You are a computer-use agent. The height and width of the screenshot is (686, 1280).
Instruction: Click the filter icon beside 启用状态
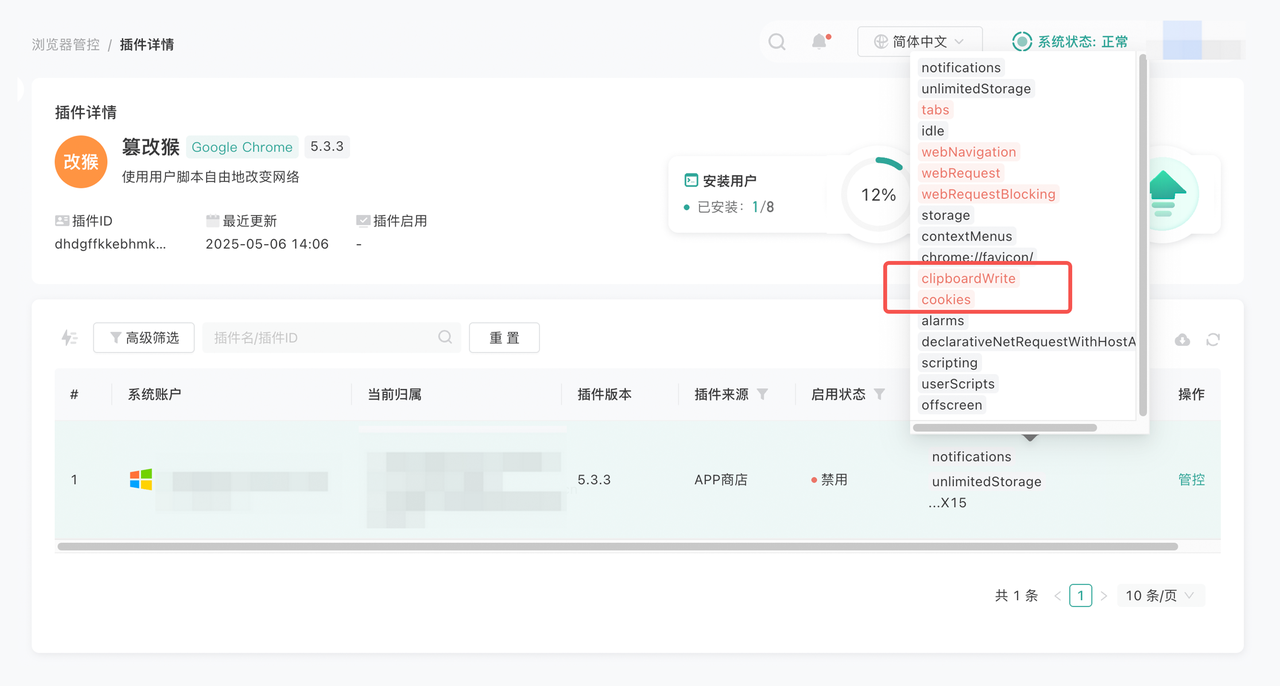click(879, 395)
